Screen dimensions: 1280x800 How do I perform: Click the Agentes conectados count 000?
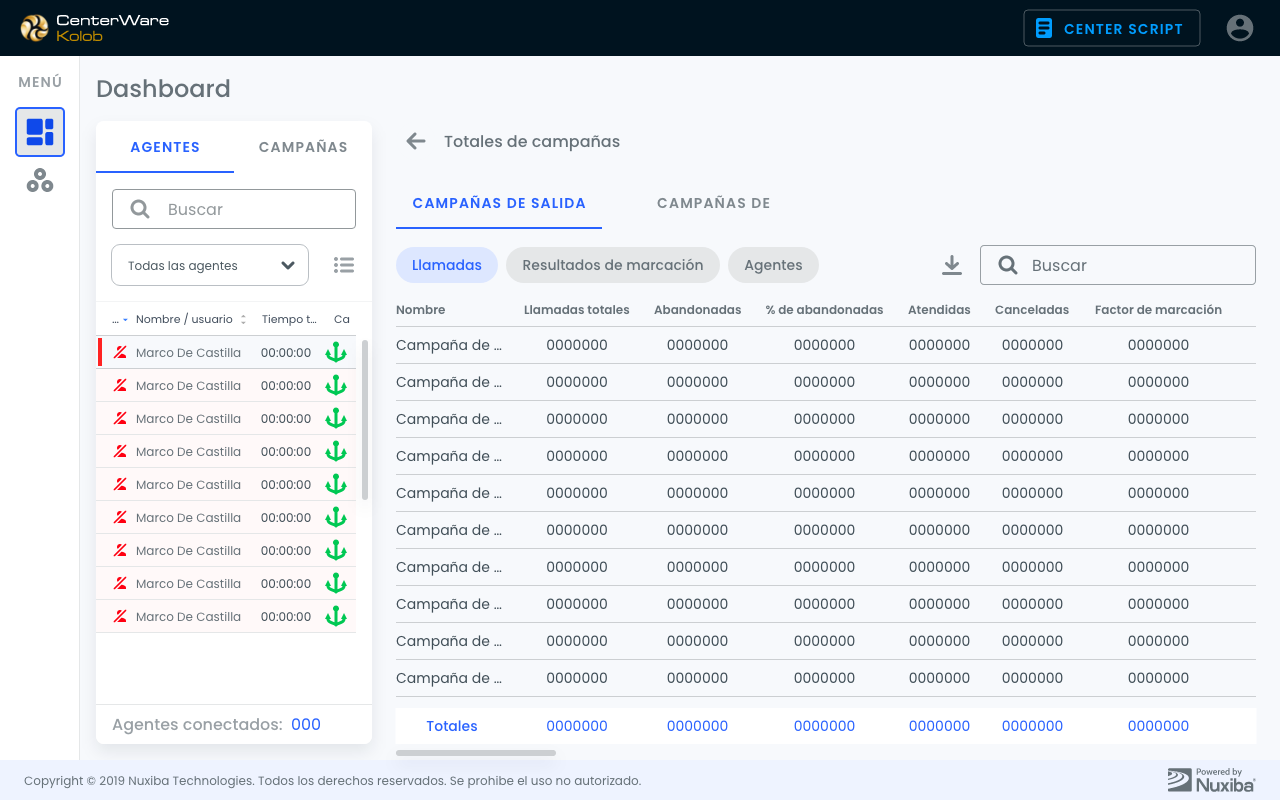(x=306, y=725)
